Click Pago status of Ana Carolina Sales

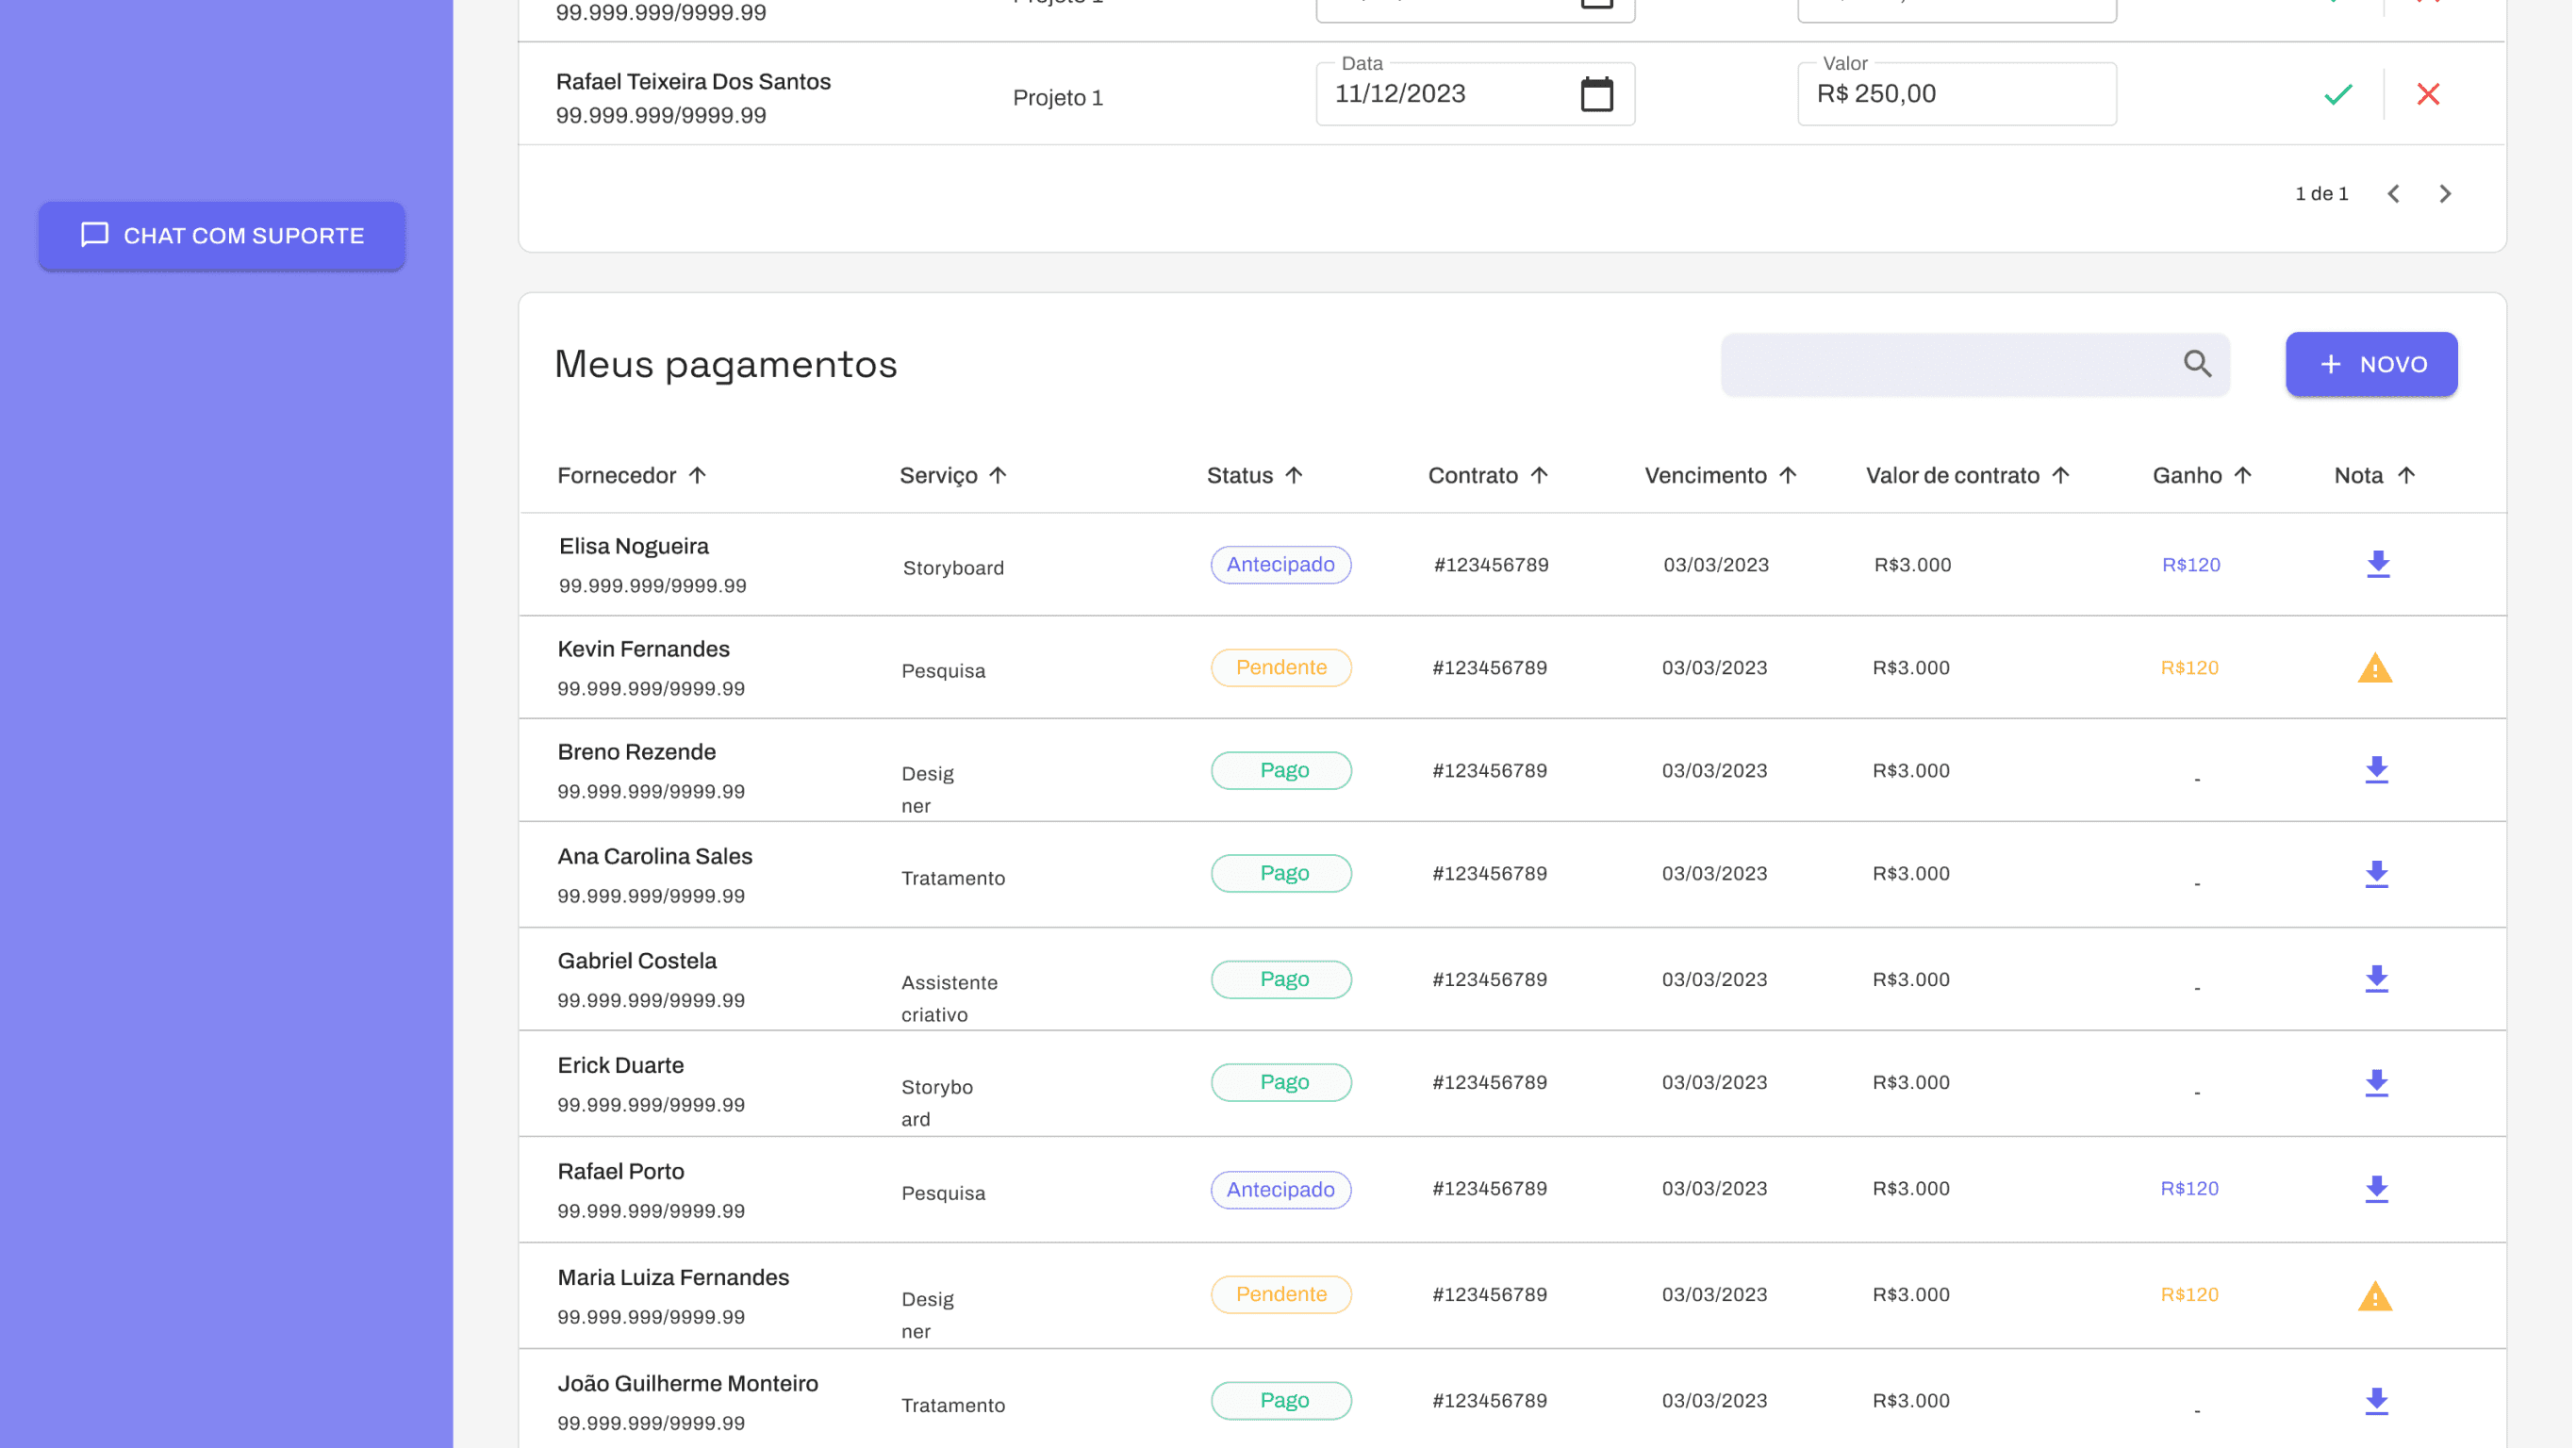point(1280,874)
